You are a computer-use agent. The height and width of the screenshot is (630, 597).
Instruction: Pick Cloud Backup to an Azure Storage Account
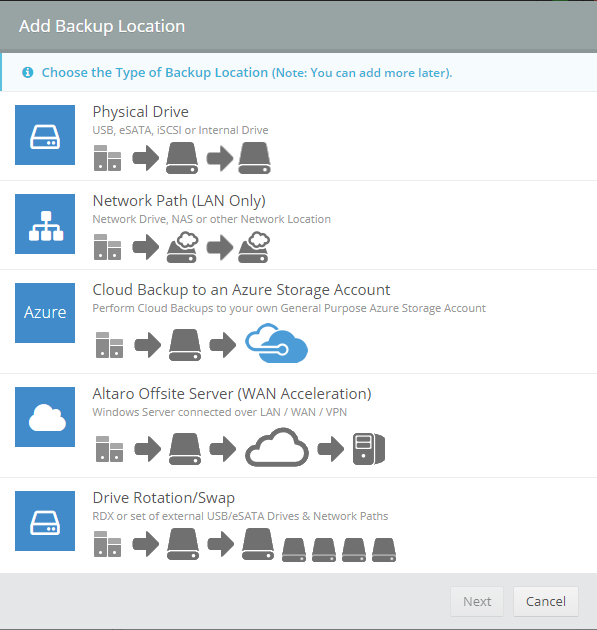tap(241, 290)
